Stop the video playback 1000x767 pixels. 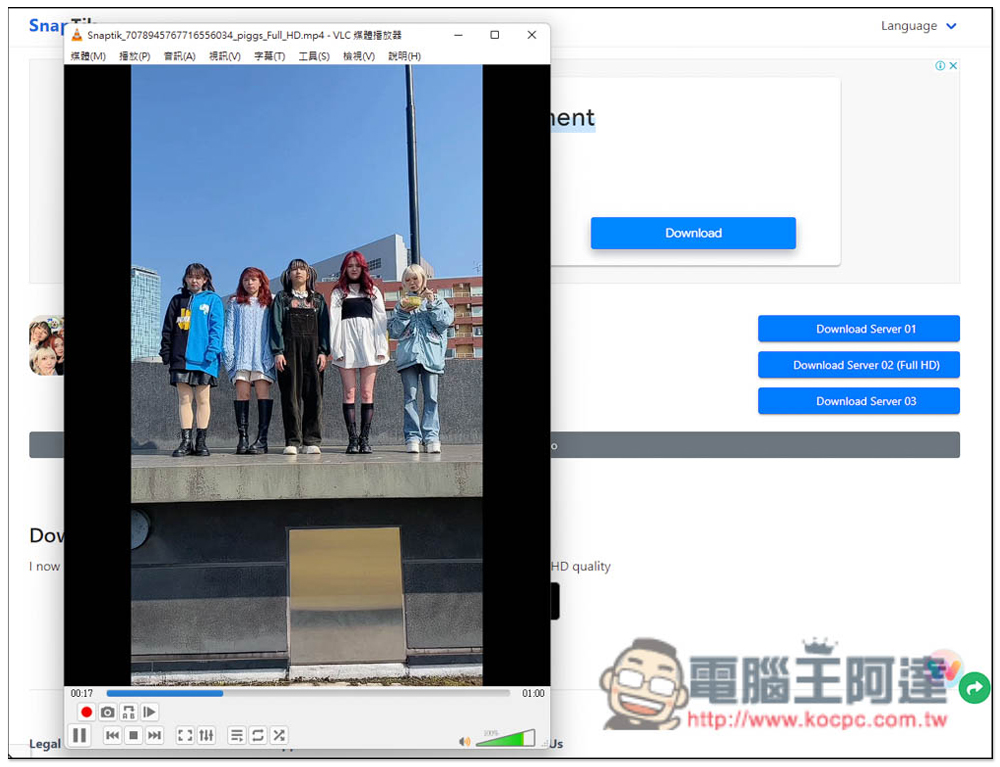click(x=133, y=736)
